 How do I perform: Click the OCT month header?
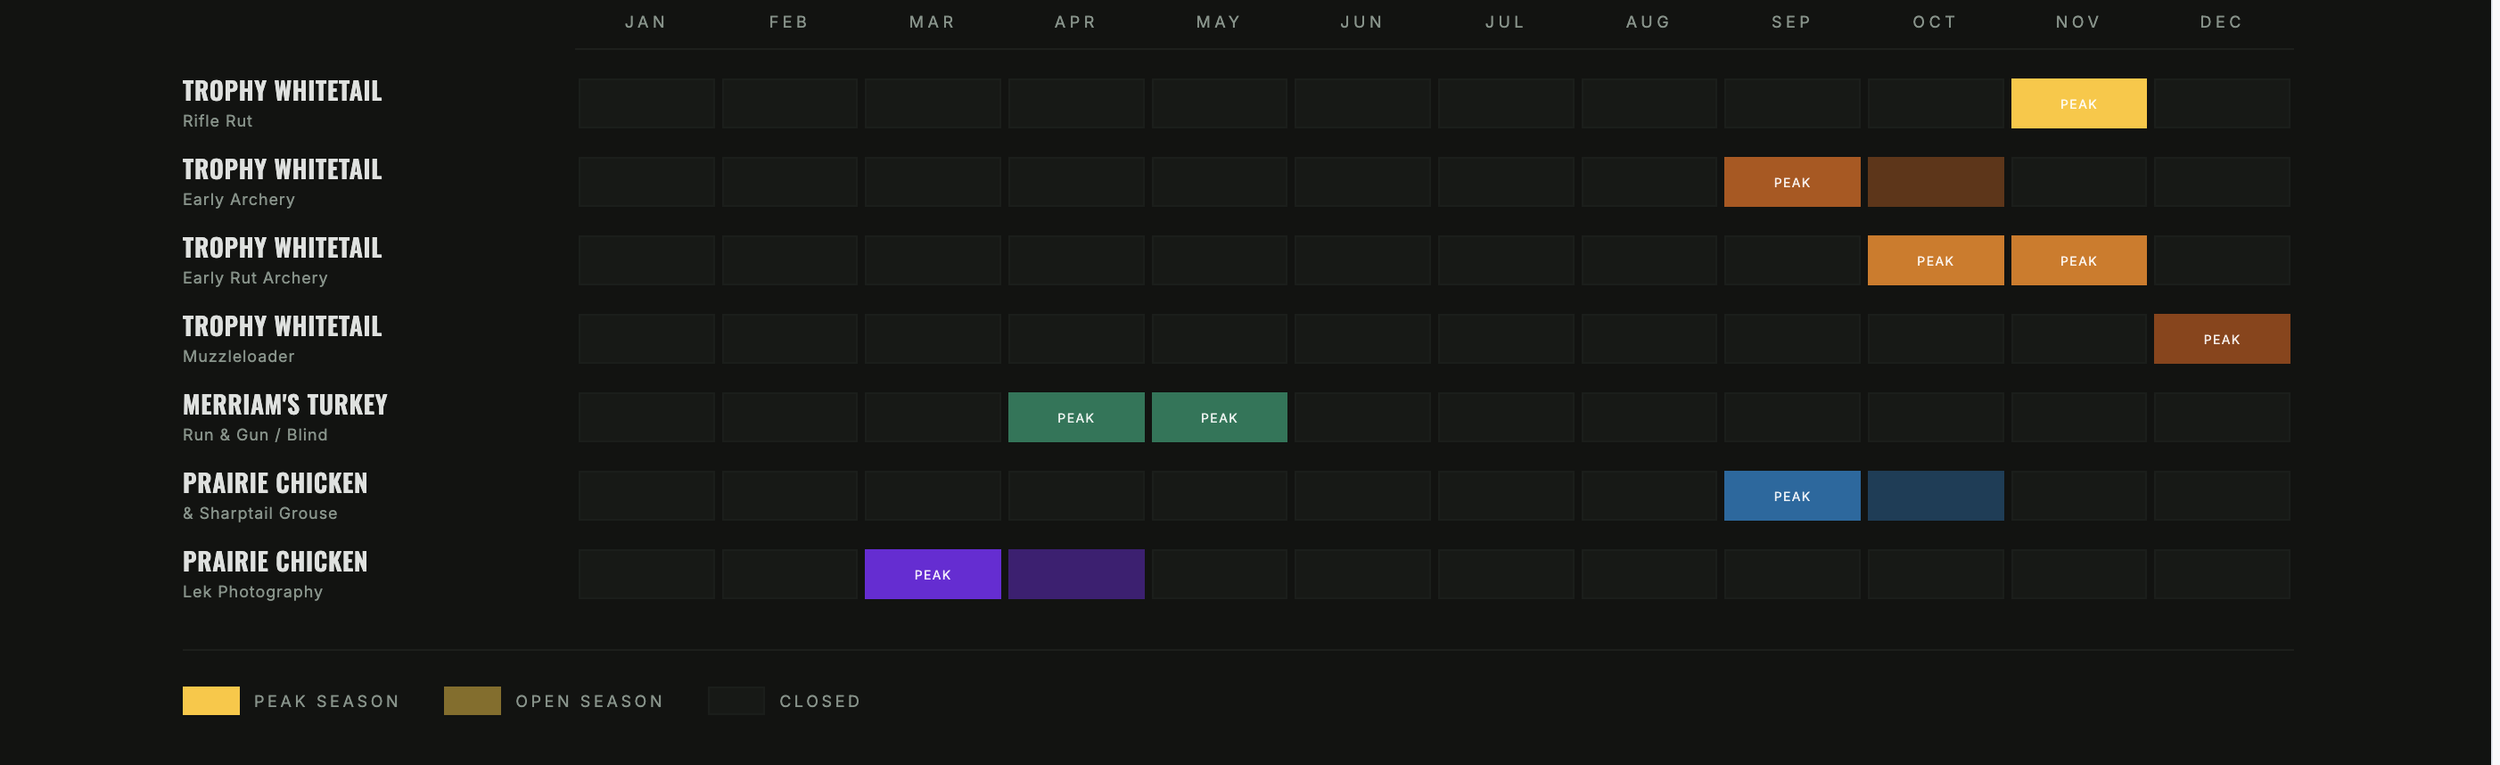1935,22
